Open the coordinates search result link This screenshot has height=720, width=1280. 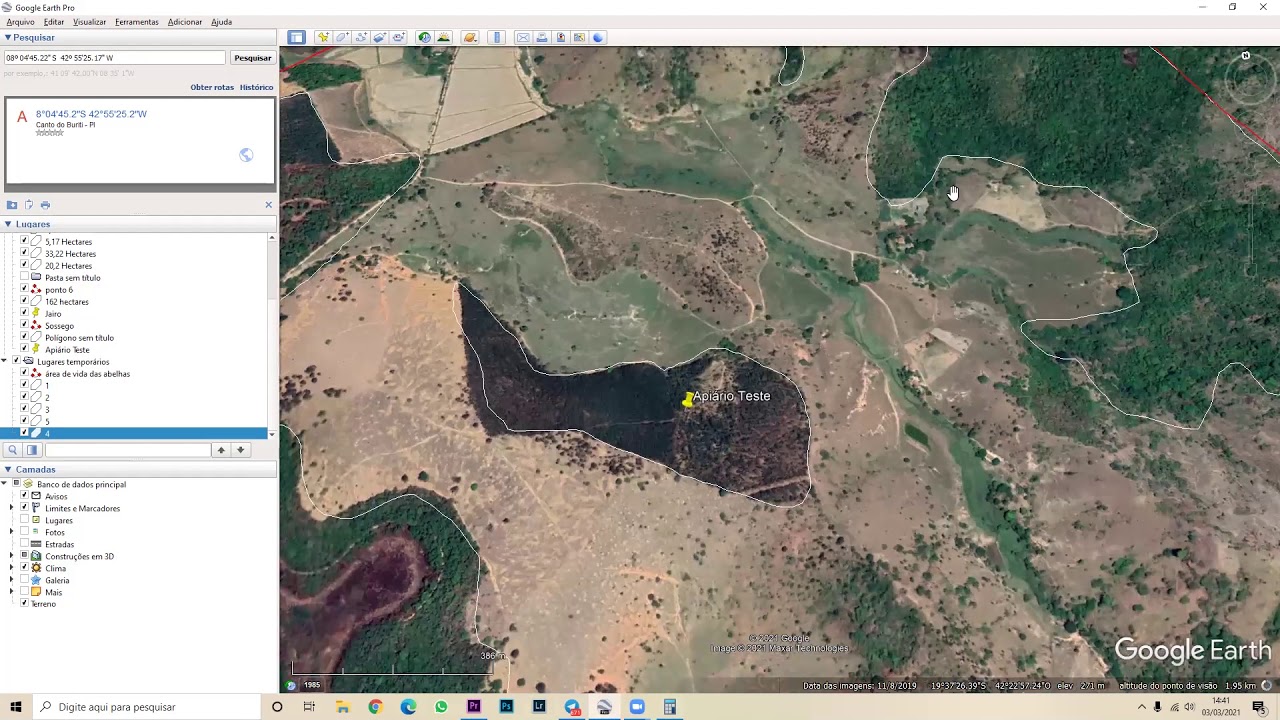91,114
